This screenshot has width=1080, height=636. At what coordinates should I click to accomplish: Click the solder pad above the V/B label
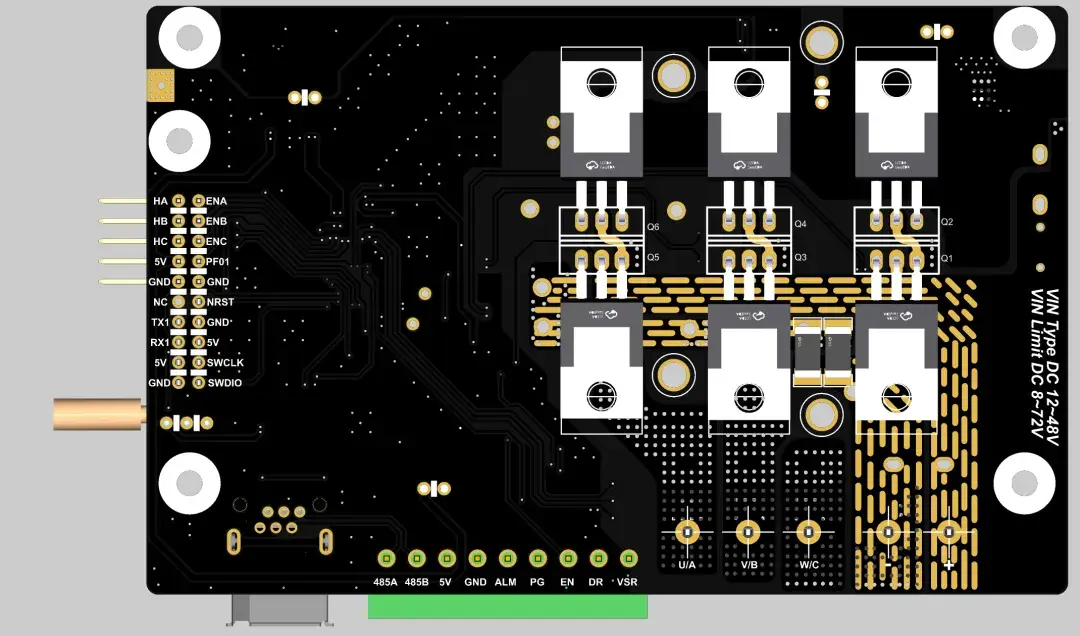(x=748, y=532)
